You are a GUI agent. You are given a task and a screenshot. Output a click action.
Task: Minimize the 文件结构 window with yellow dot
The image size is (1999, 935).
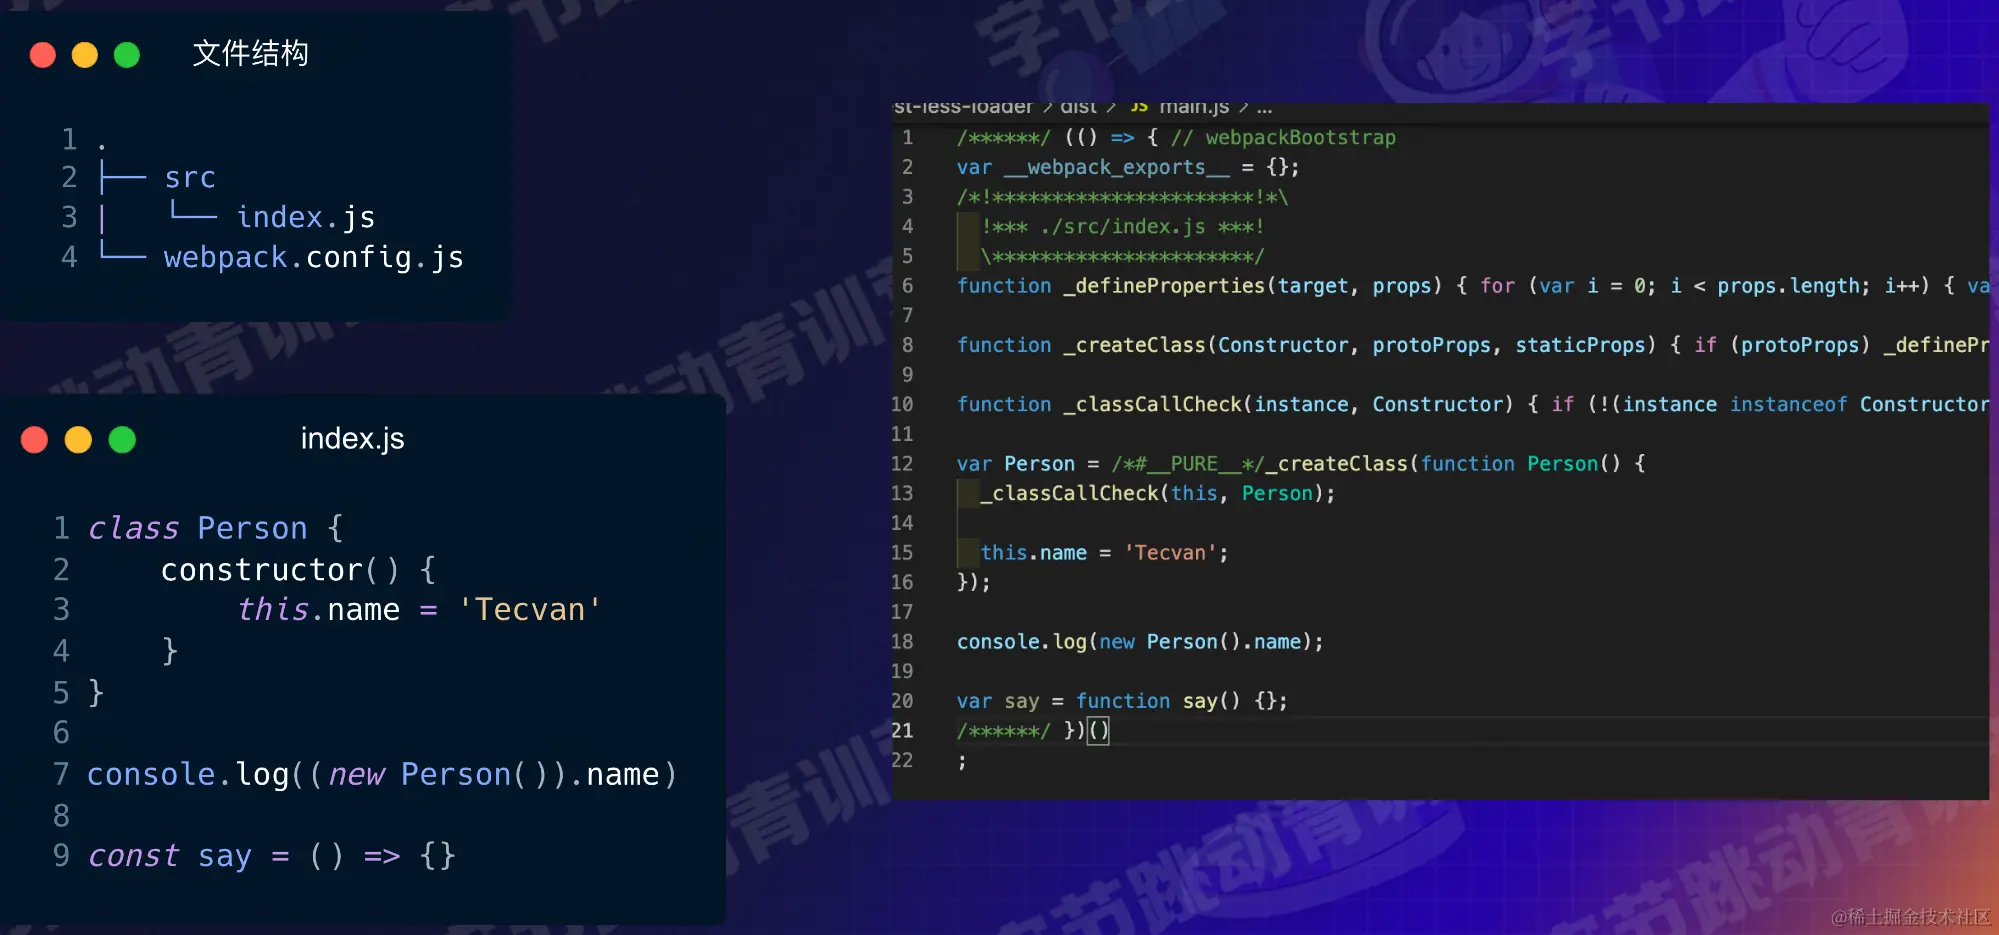tap(85, 55)
